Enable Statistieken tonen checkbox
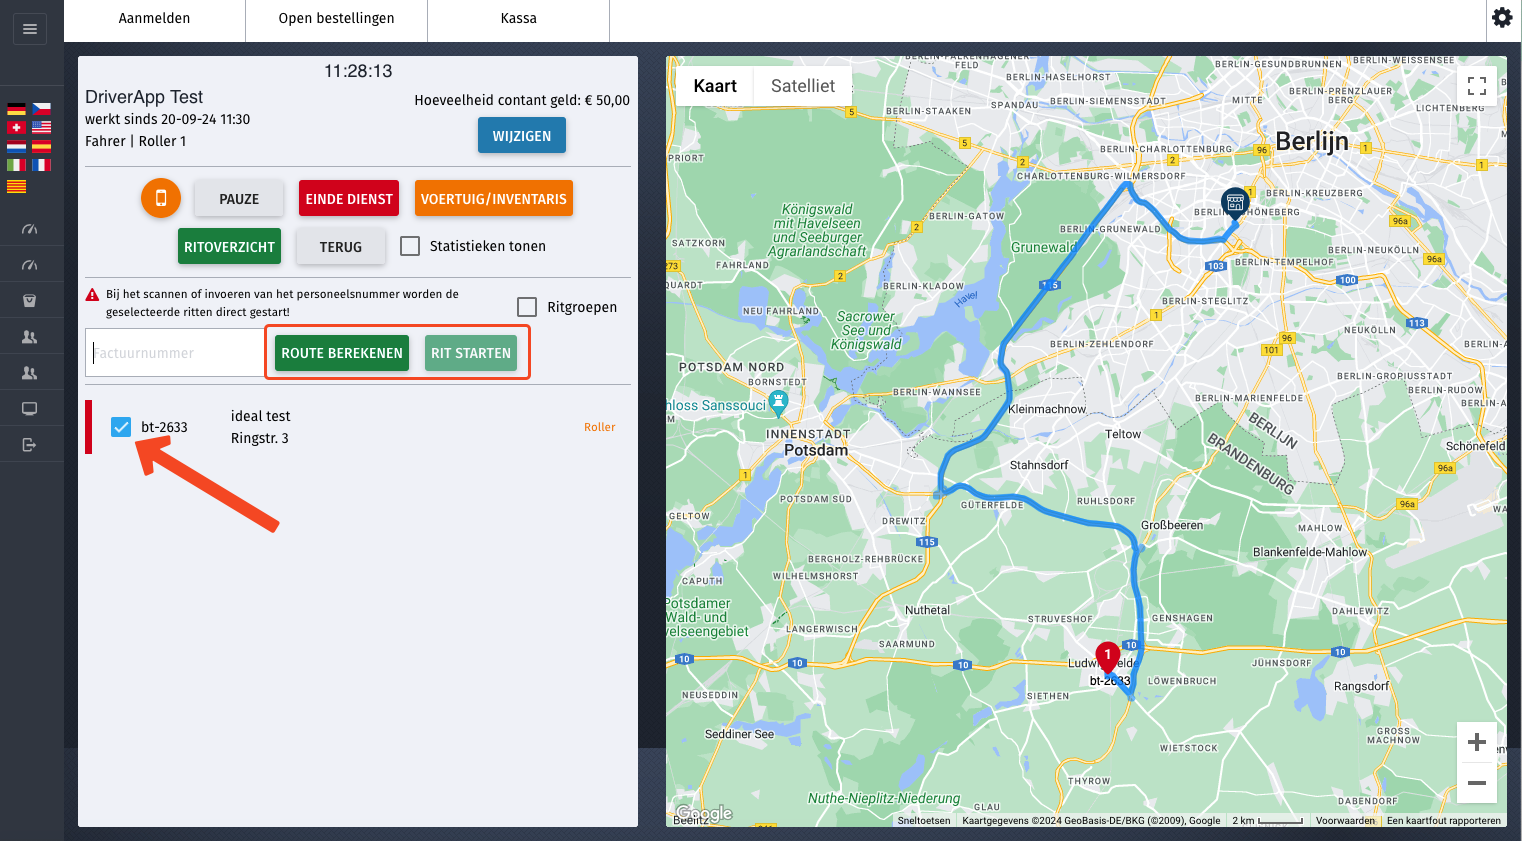The image size is (1522, 841). coord(410,246)
